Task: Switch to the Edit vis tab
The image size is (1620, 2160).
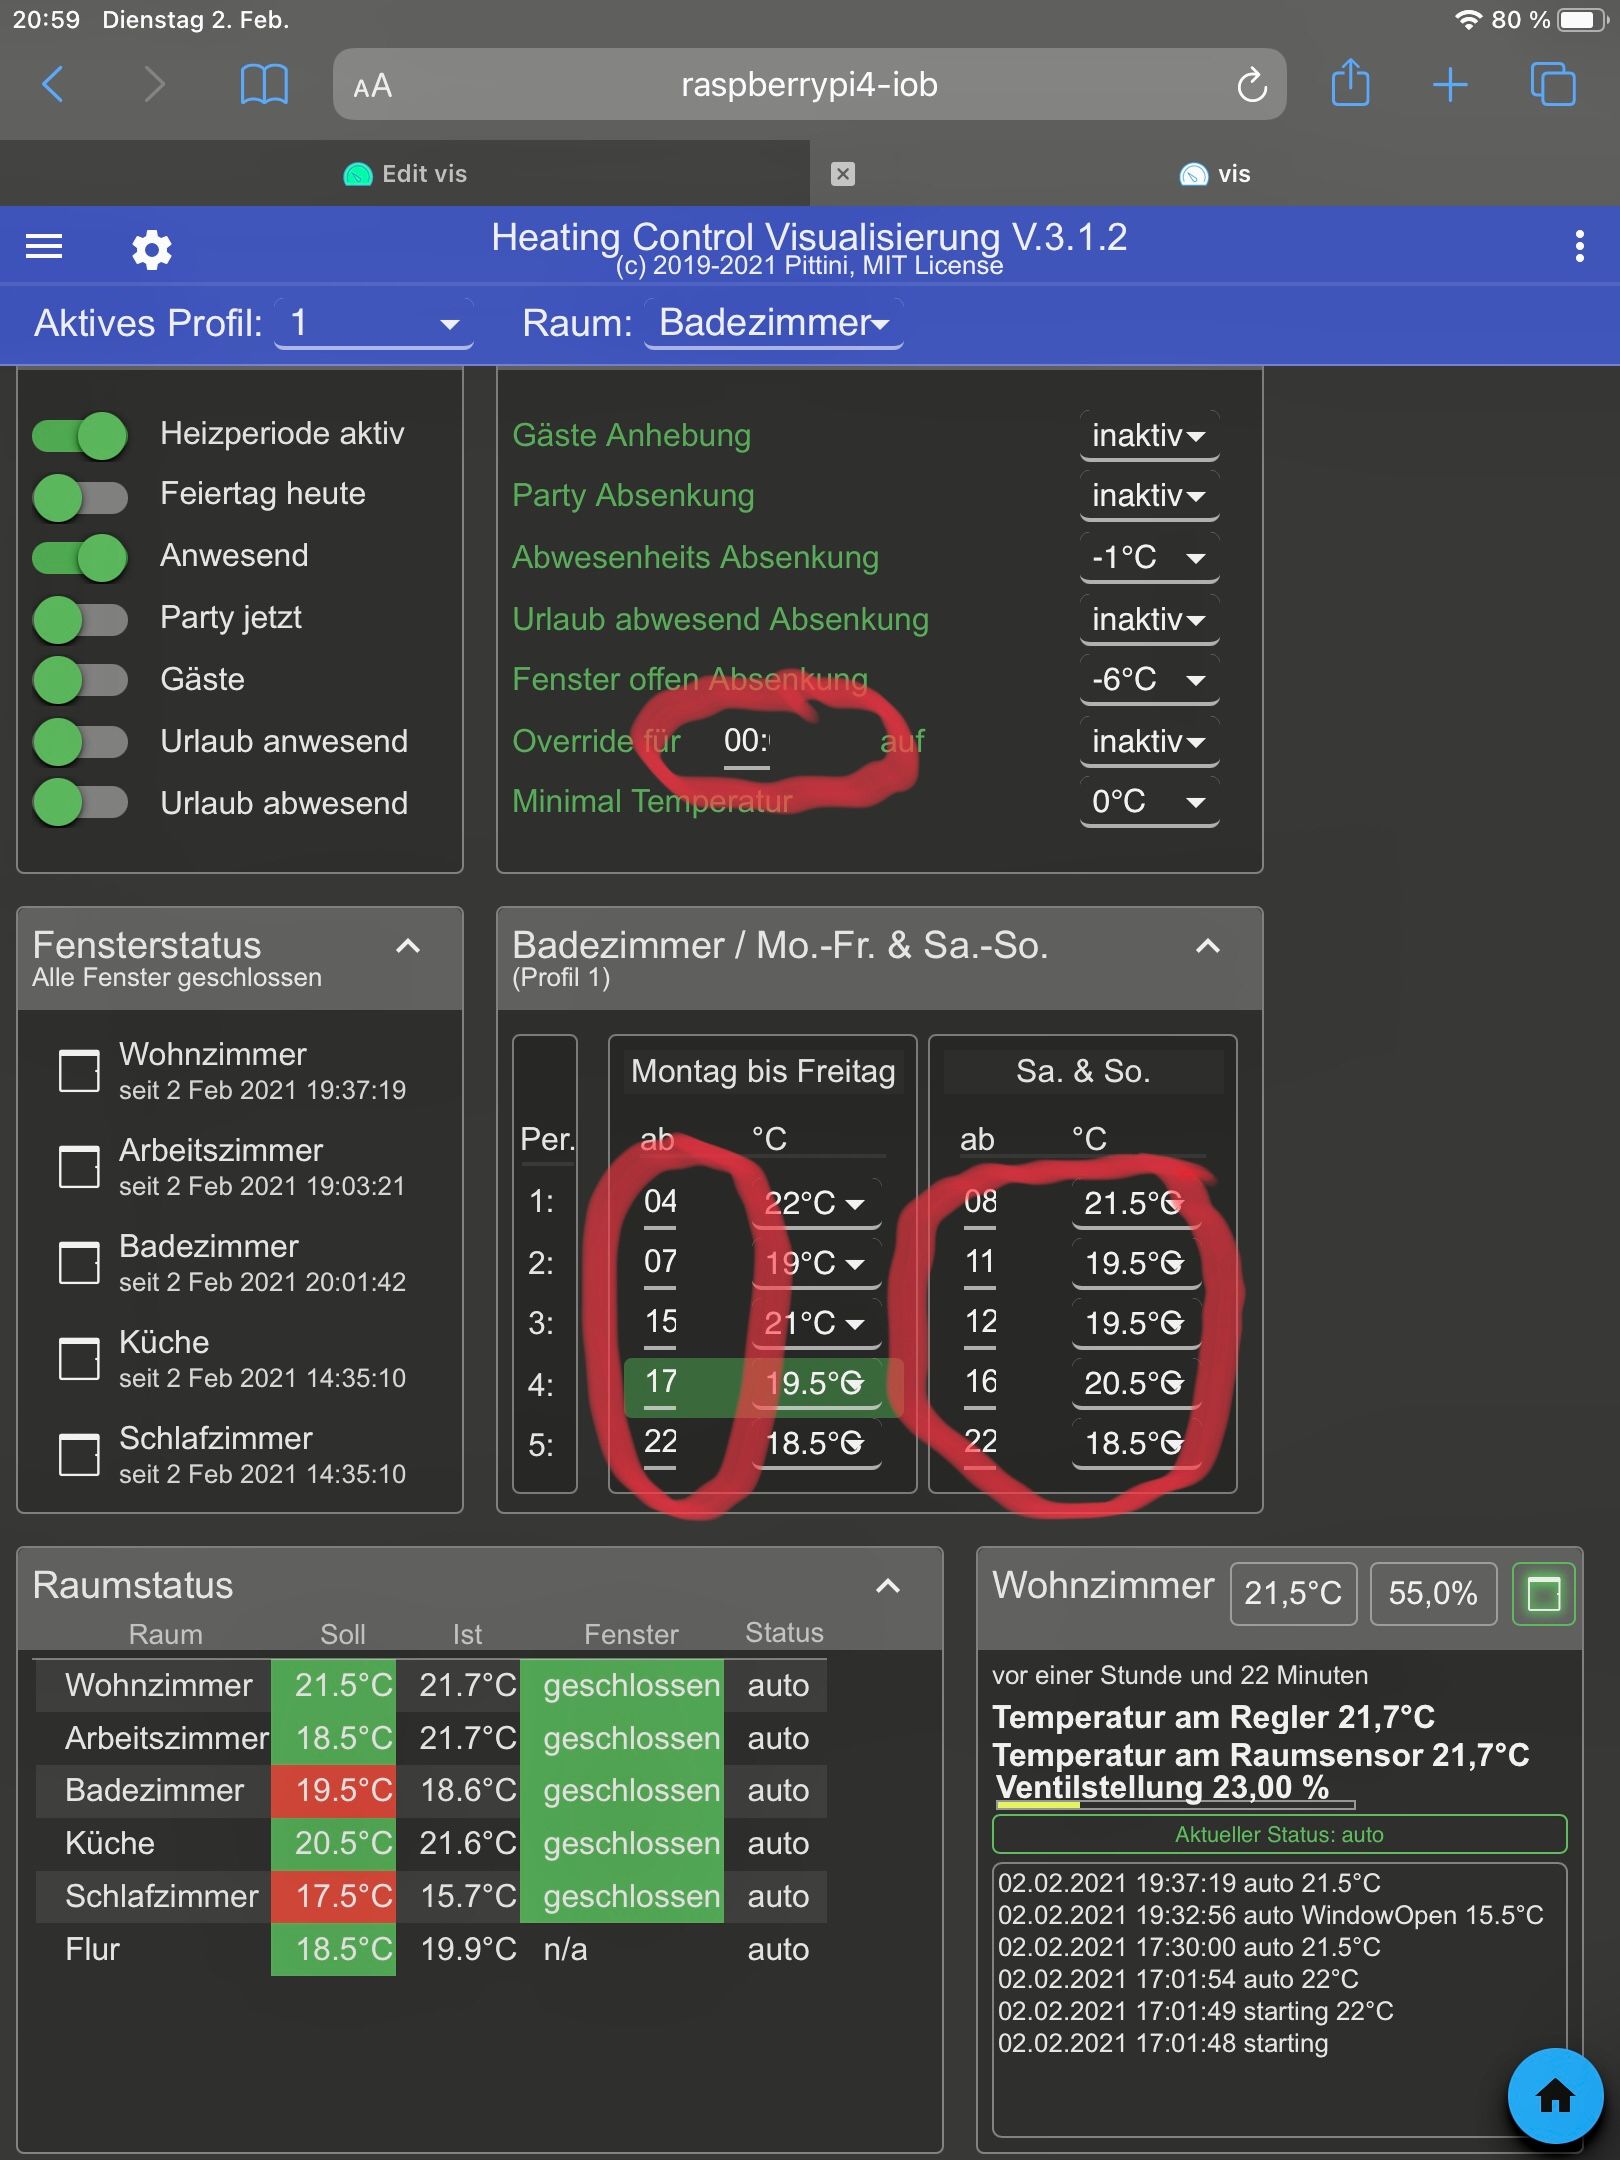Action: pos(405,174)
